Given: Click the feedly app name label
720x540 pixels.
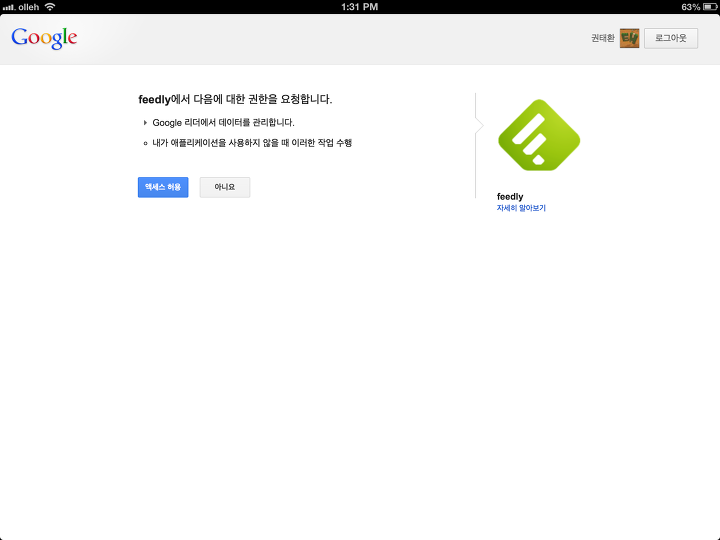Looking at the screenshot, I should pyautogui.click(x=510, y=197).
